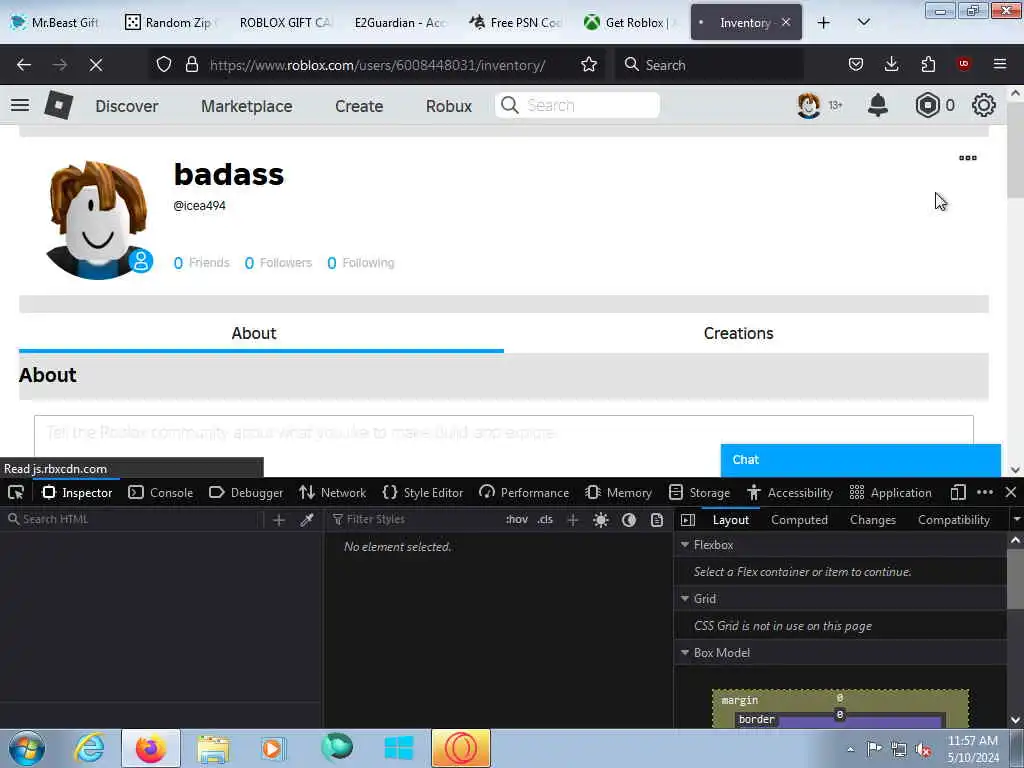Click the avatar headshot in the navbar
Viewport: 1024px width, 768px height.
[x=808, y=105]
